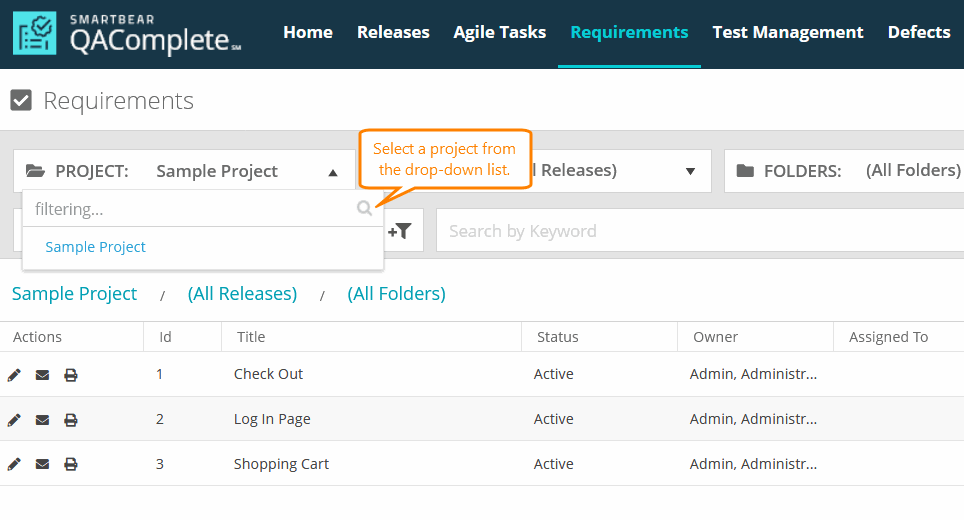Open the Agile Tasks tab
The width and height of the screenshot is (964, 520).
point(499,32)
